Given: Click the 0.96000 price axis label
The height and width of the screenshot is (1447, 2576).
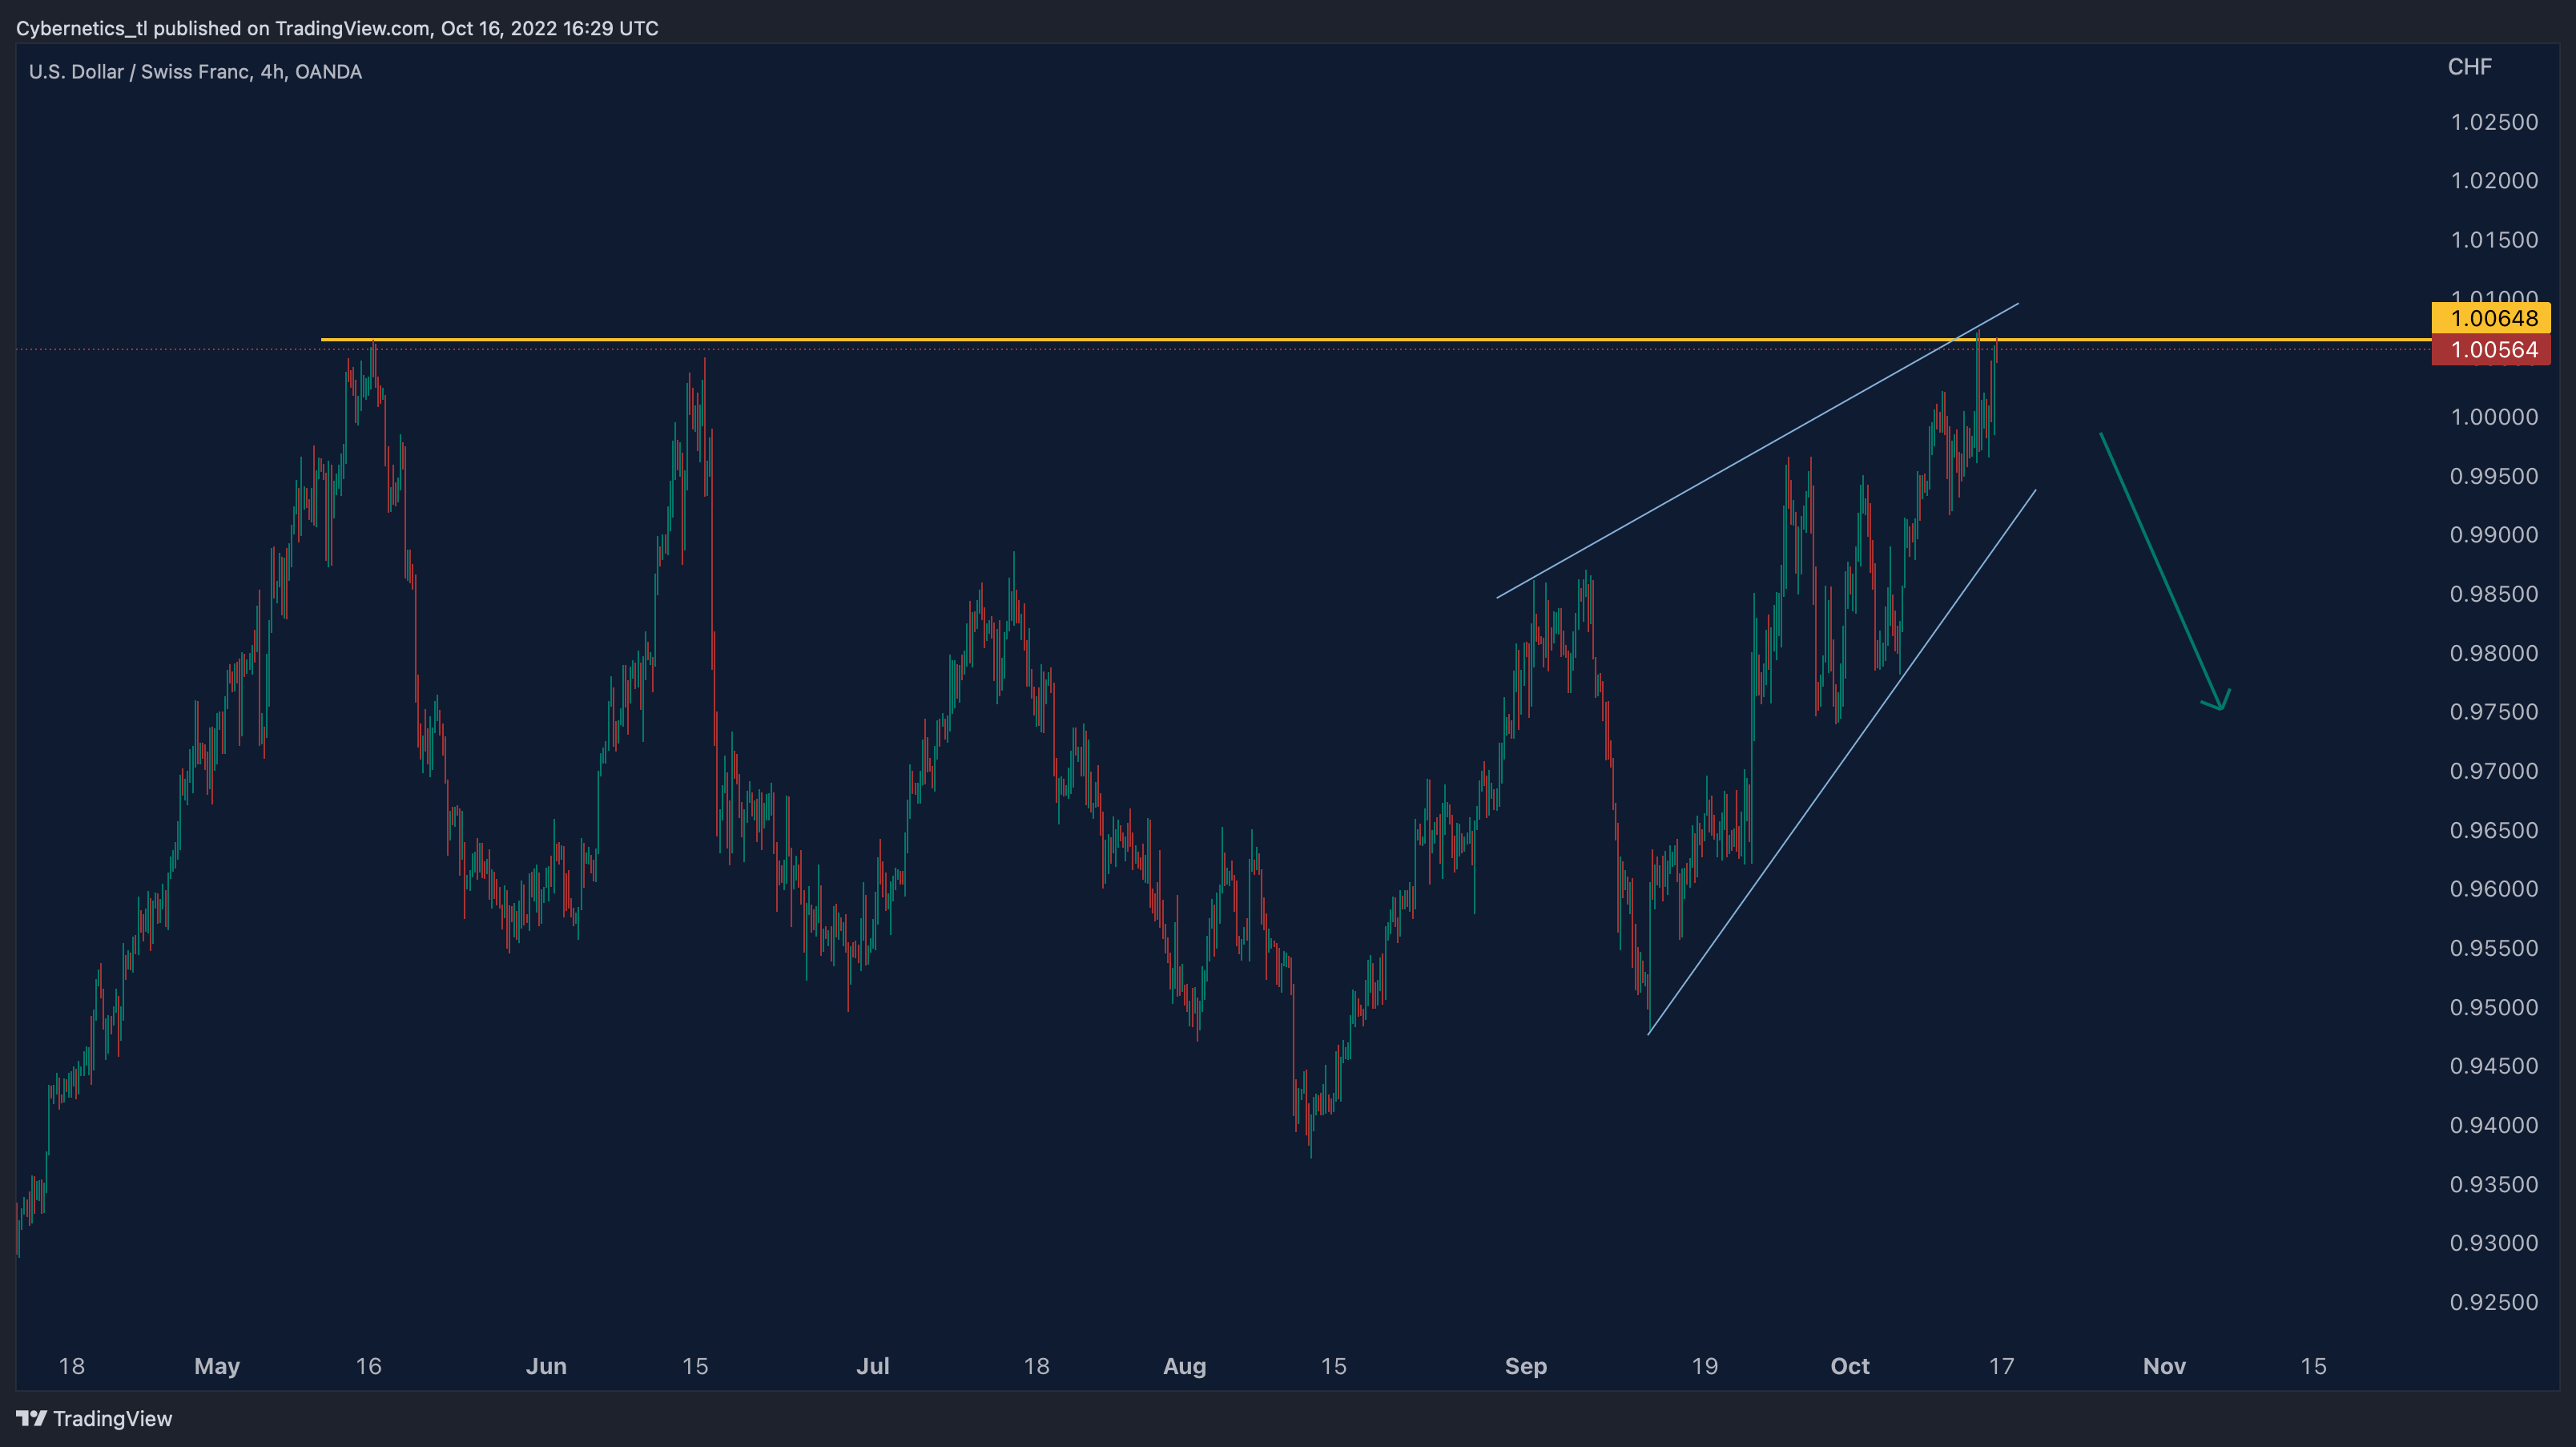Looking at the screenshot, I should (2494, 889).
